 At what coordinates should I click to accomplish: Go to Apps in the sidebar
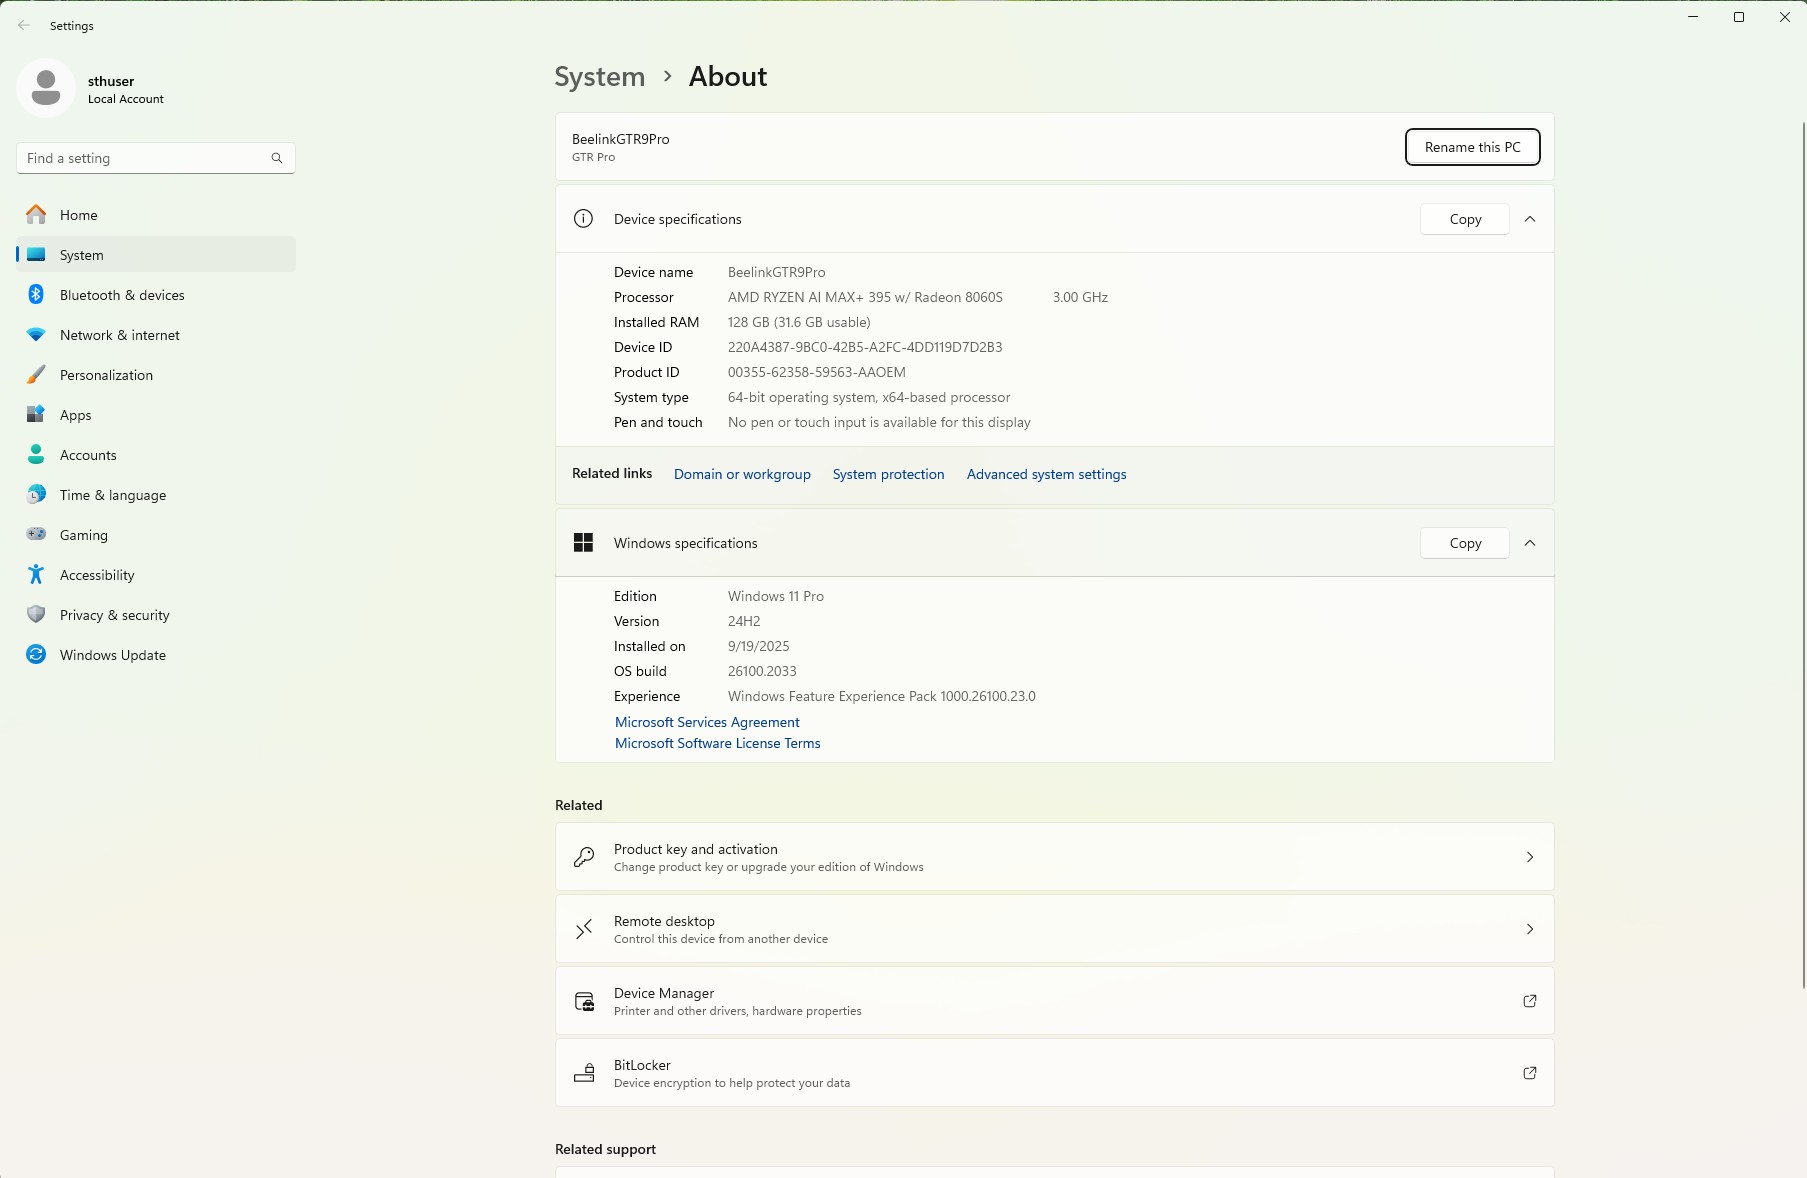76,415
